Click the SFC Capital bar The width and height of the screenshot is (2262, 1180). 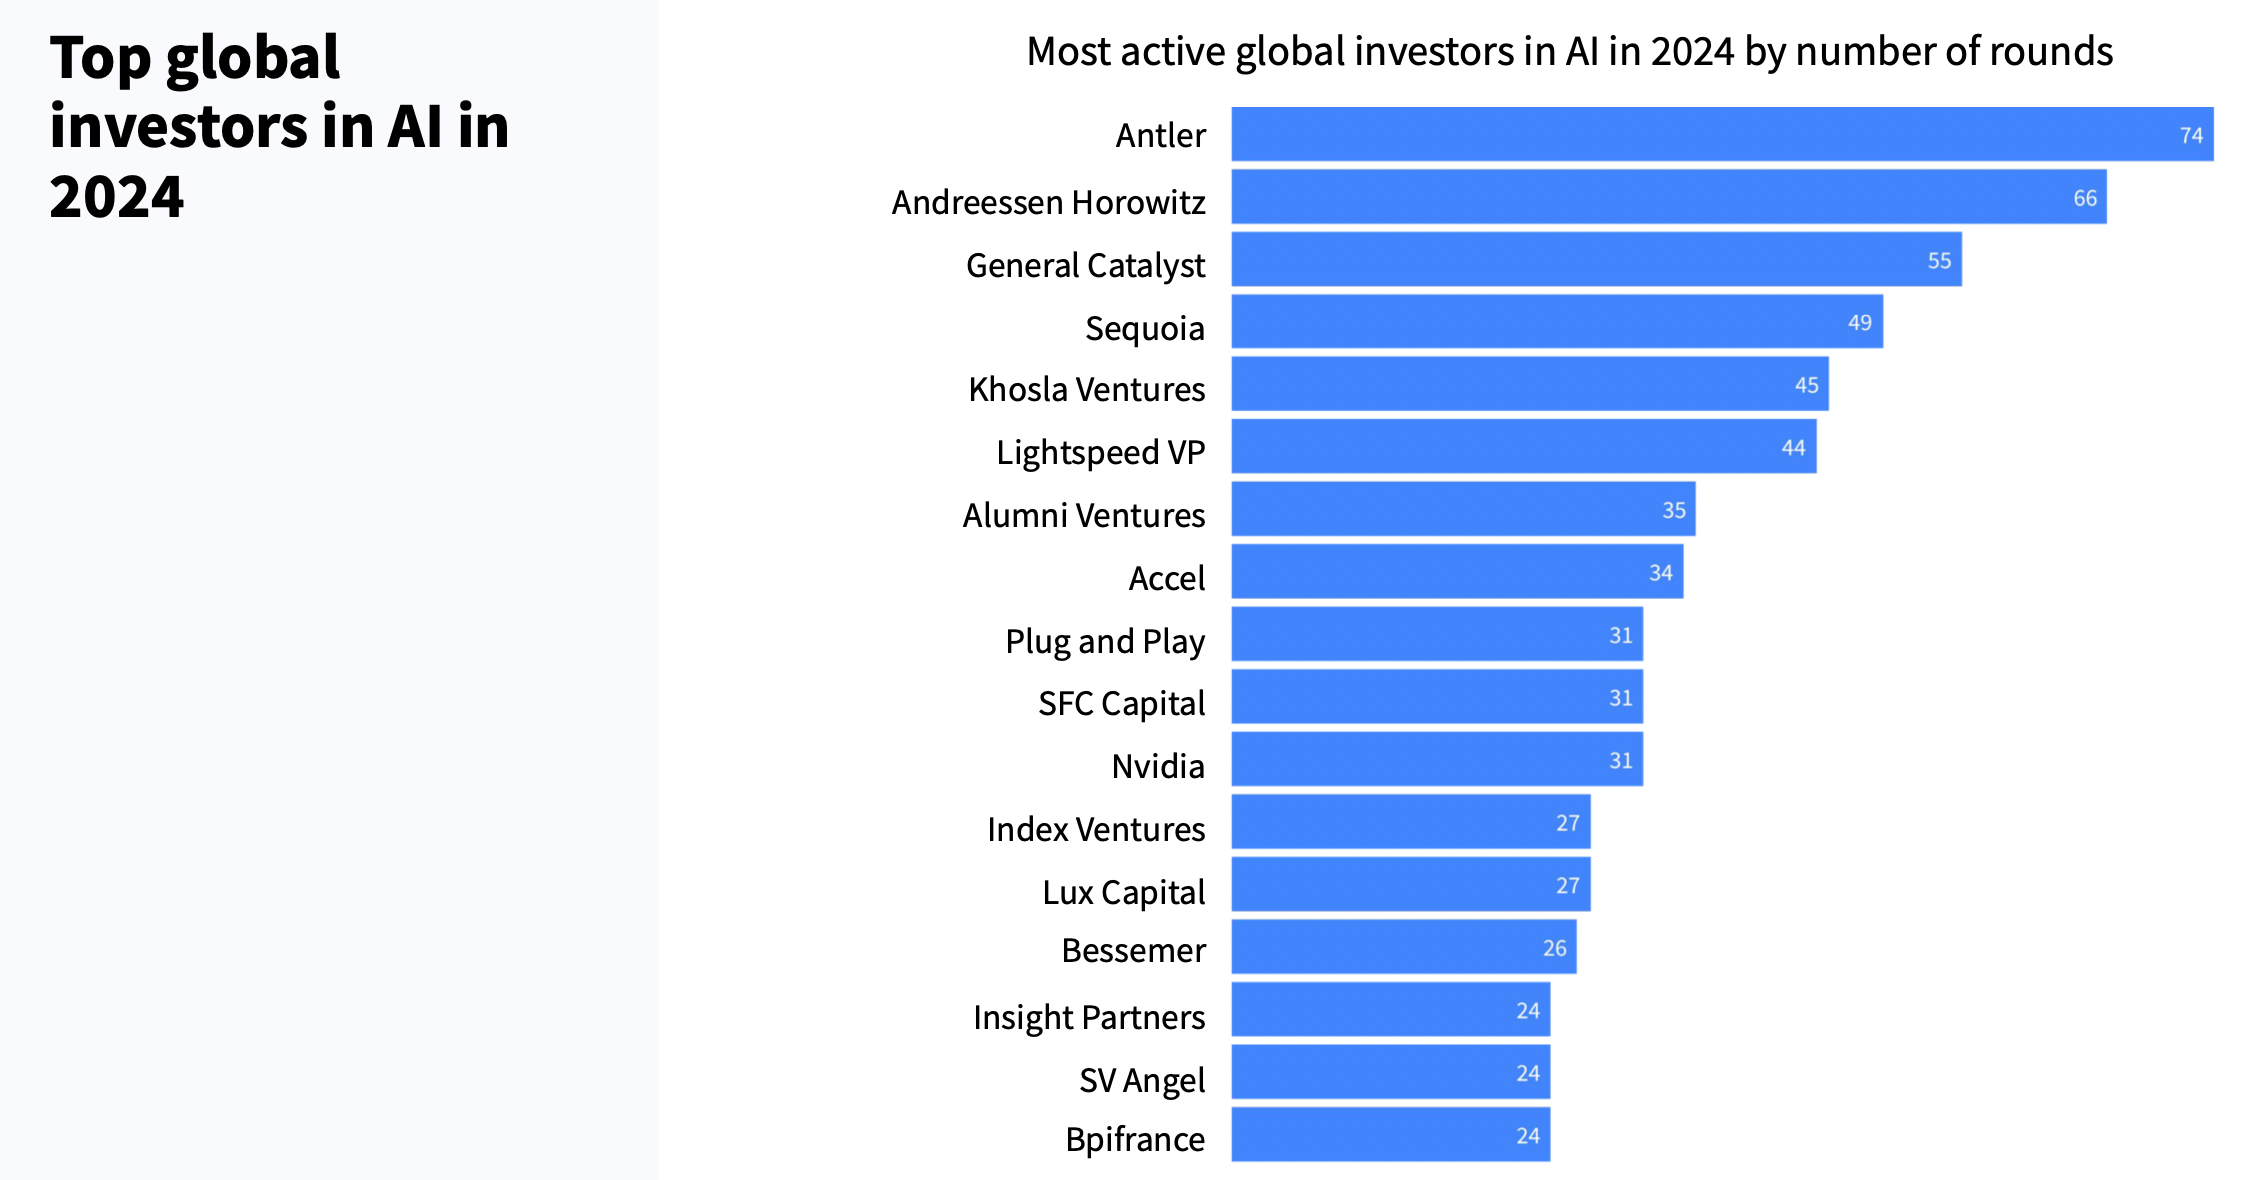click(1436, 697)
